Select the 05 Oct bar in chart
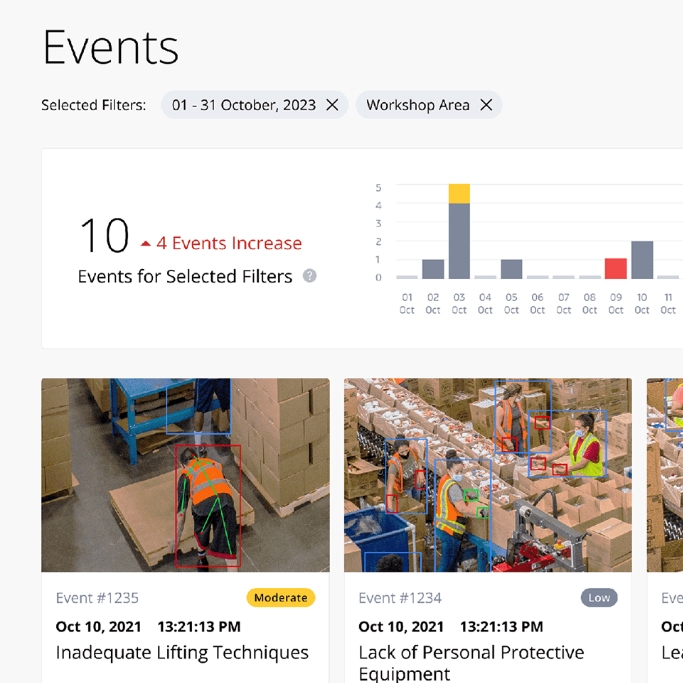The width and height of the screenshot is (683, 683). click(511, 269)
